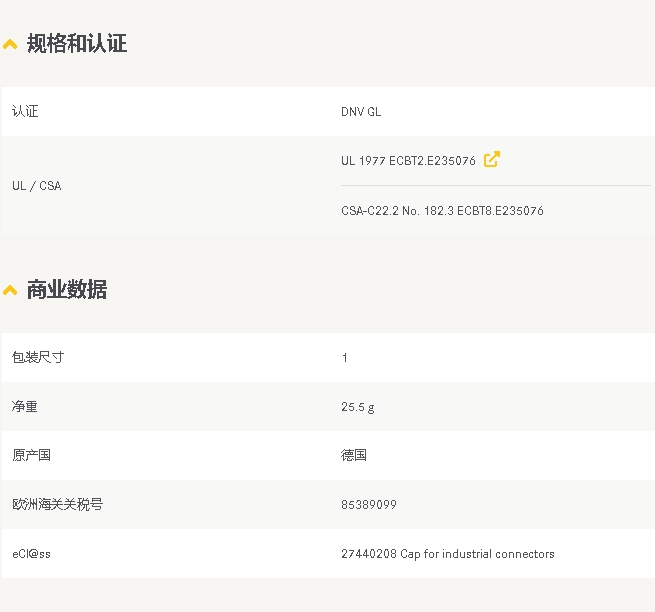The image size is (655, 612).
Task: Collapse the 商业数据 section chevron
Action: [10, 290]
